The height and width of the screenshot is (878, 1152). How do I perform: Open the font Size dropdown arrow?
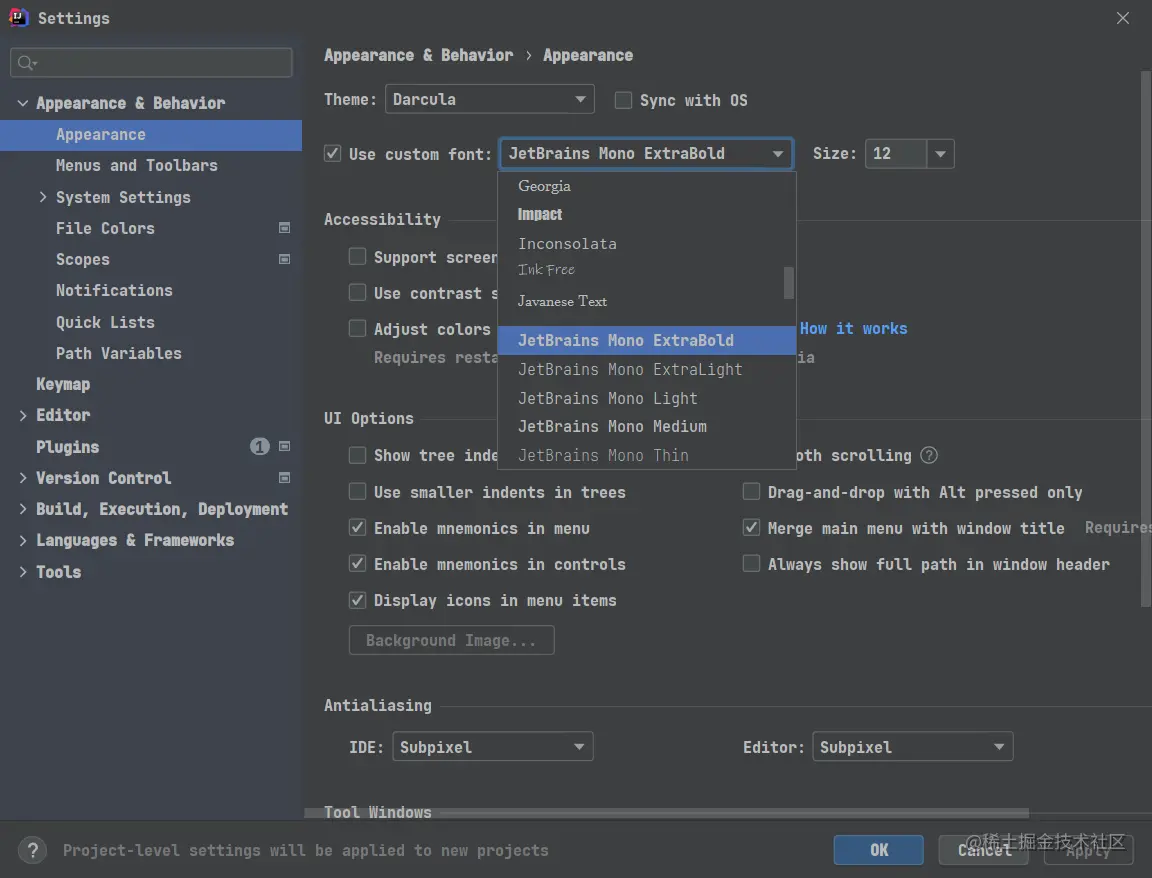tap(940, 154)
